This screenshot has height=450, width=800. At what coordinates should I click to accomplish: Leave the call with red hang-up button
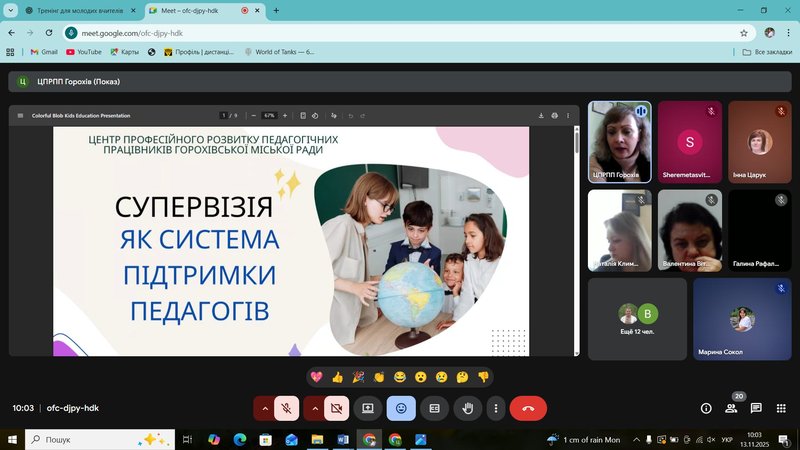528,408
